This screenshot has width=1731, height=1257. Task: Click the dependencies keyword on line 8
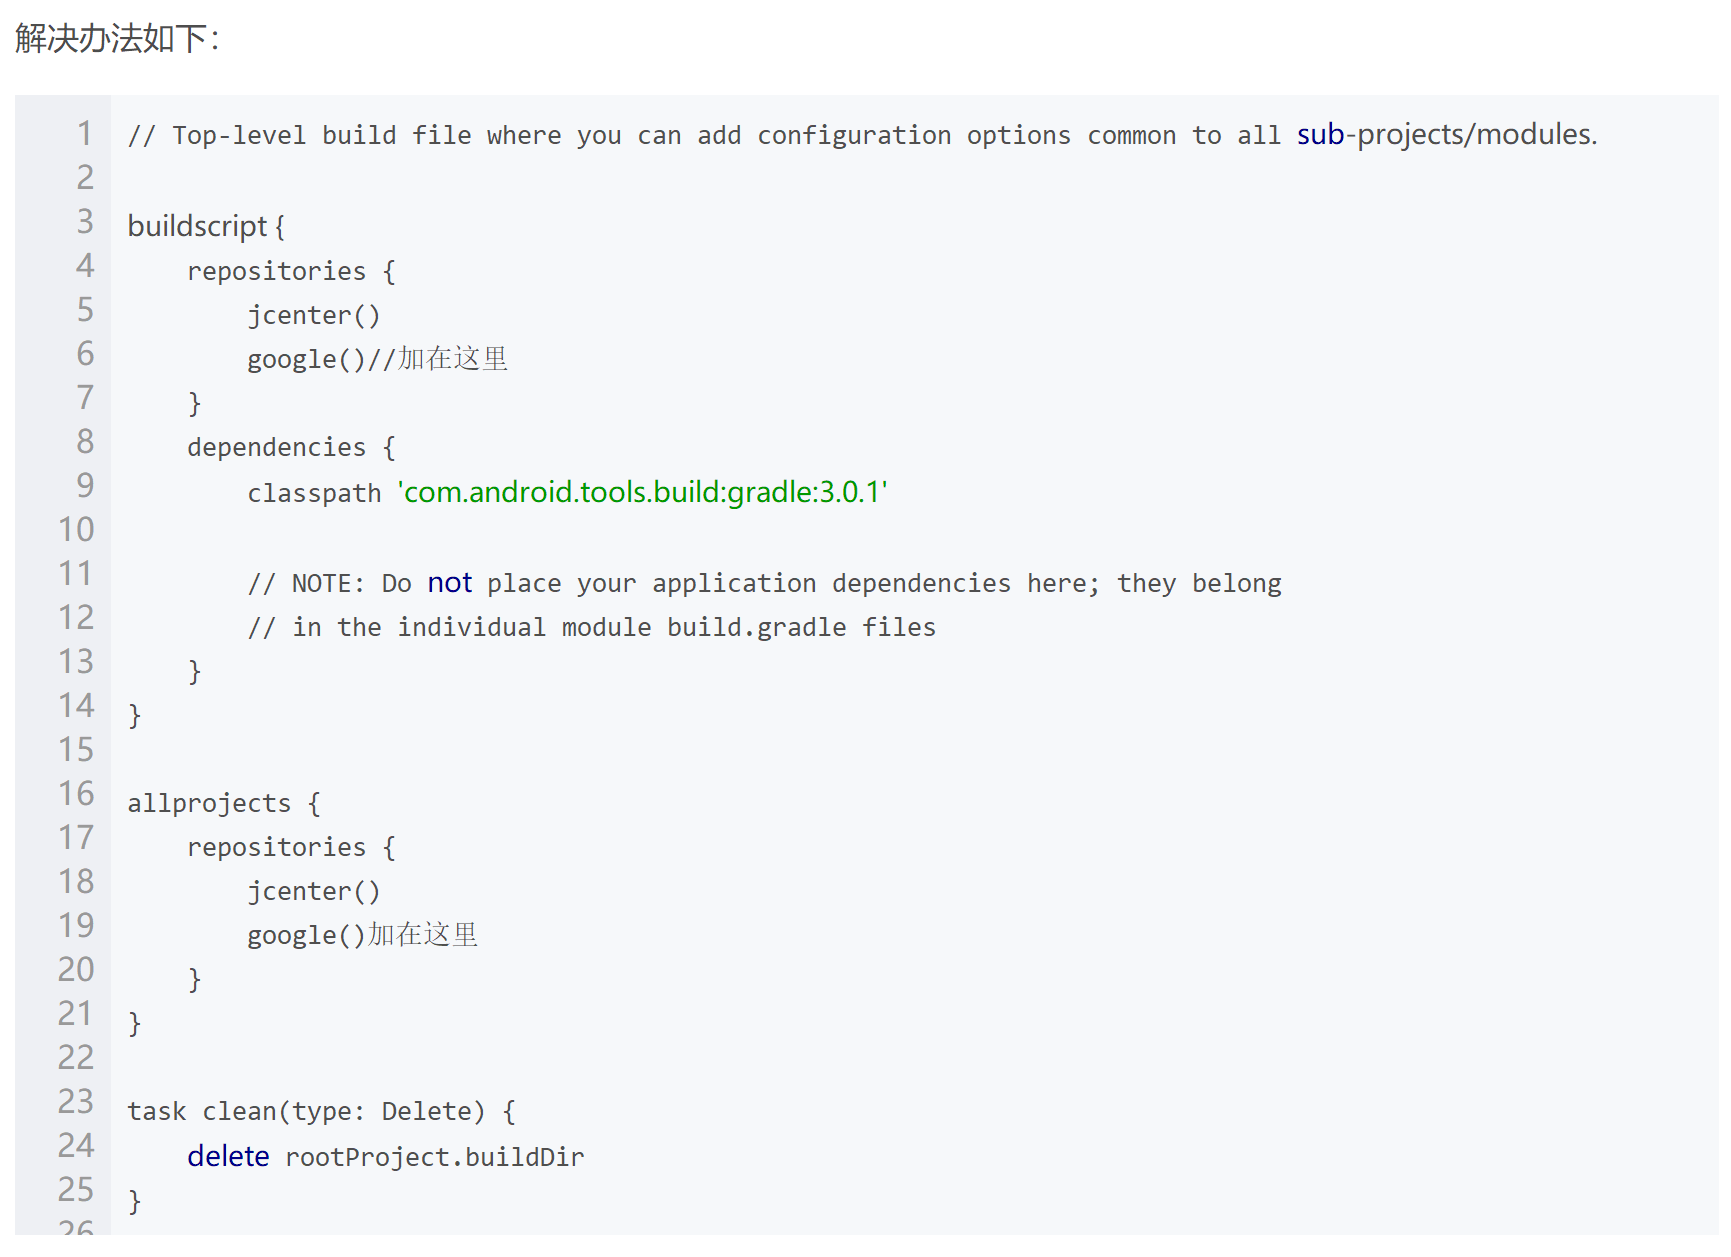pos(276,448)
